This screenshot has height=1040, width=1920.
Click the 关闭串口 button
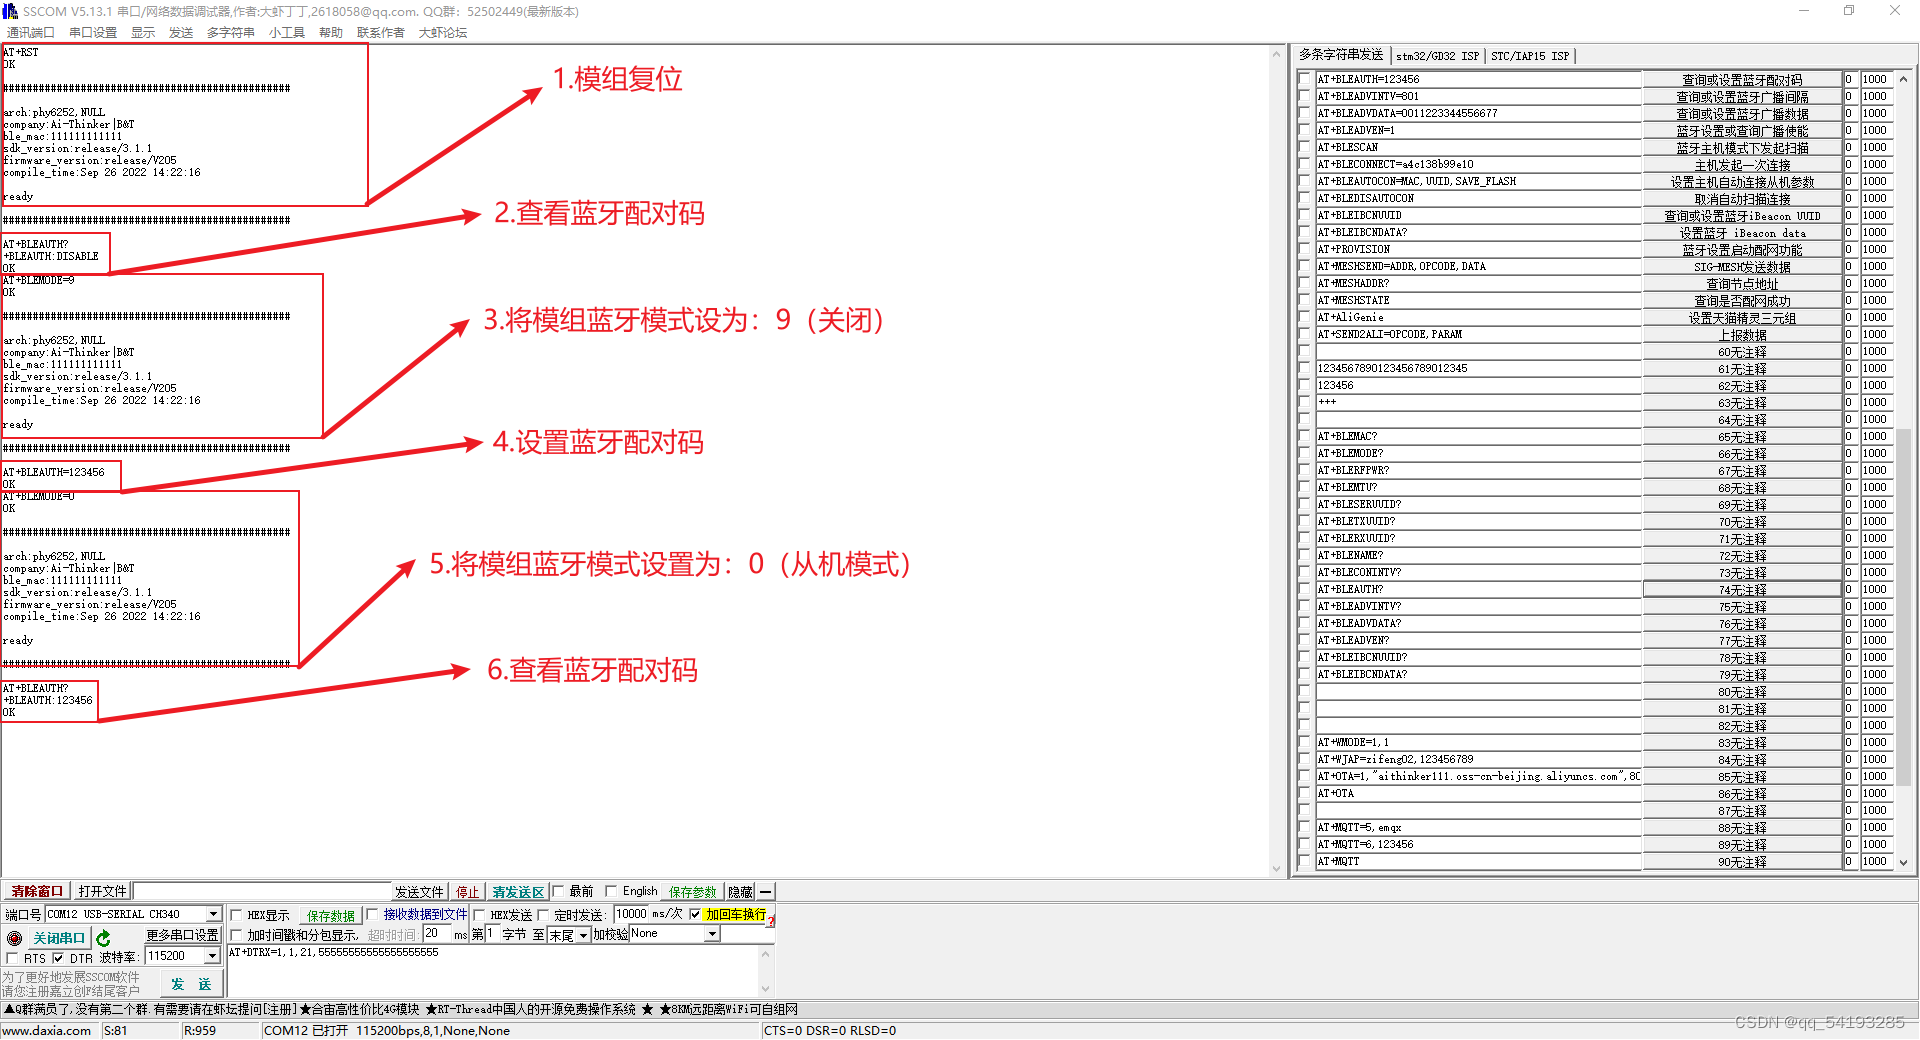click(x=59, y=938)
